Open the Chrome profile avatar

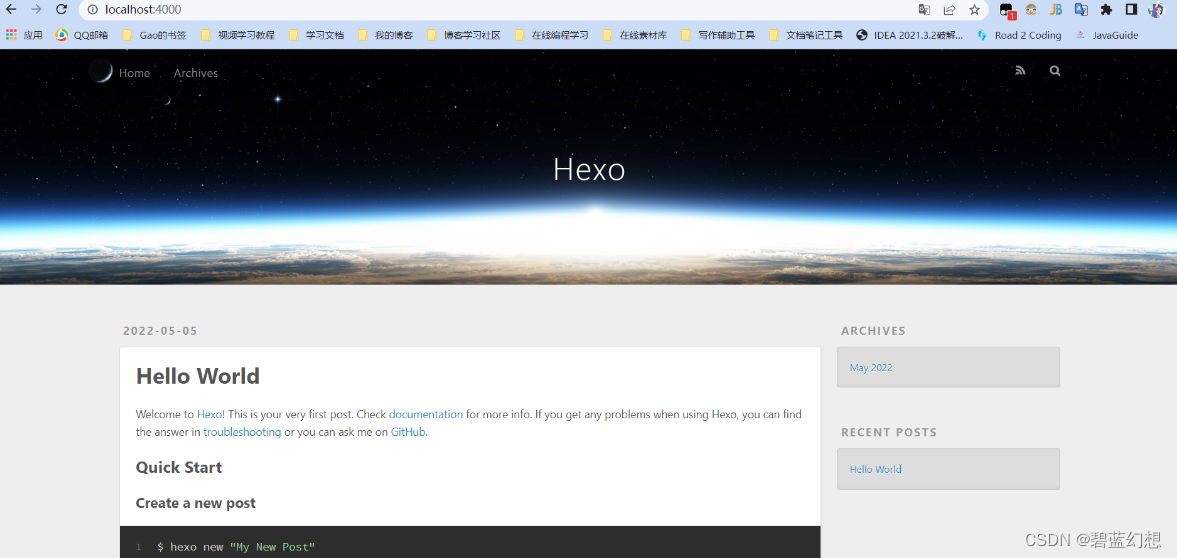coord(1156,10)
